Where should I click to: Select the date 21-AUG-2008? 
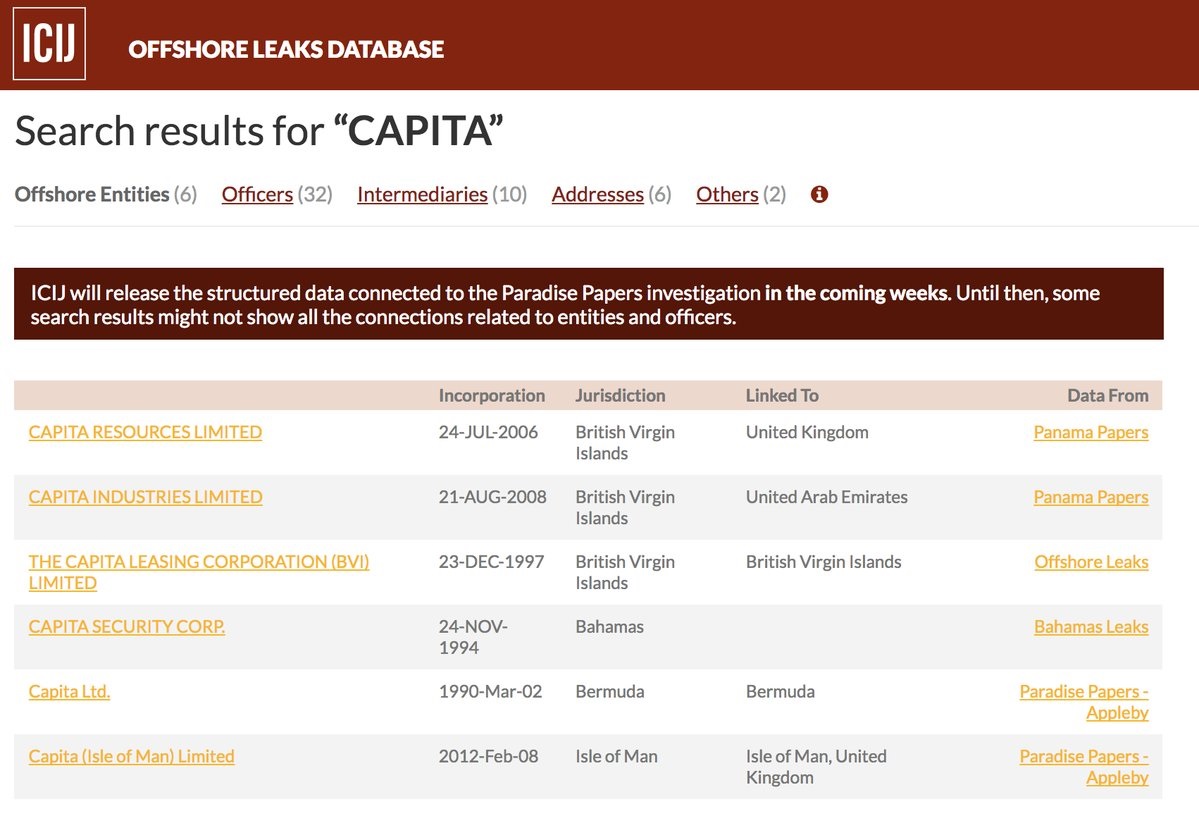(492, 497)
